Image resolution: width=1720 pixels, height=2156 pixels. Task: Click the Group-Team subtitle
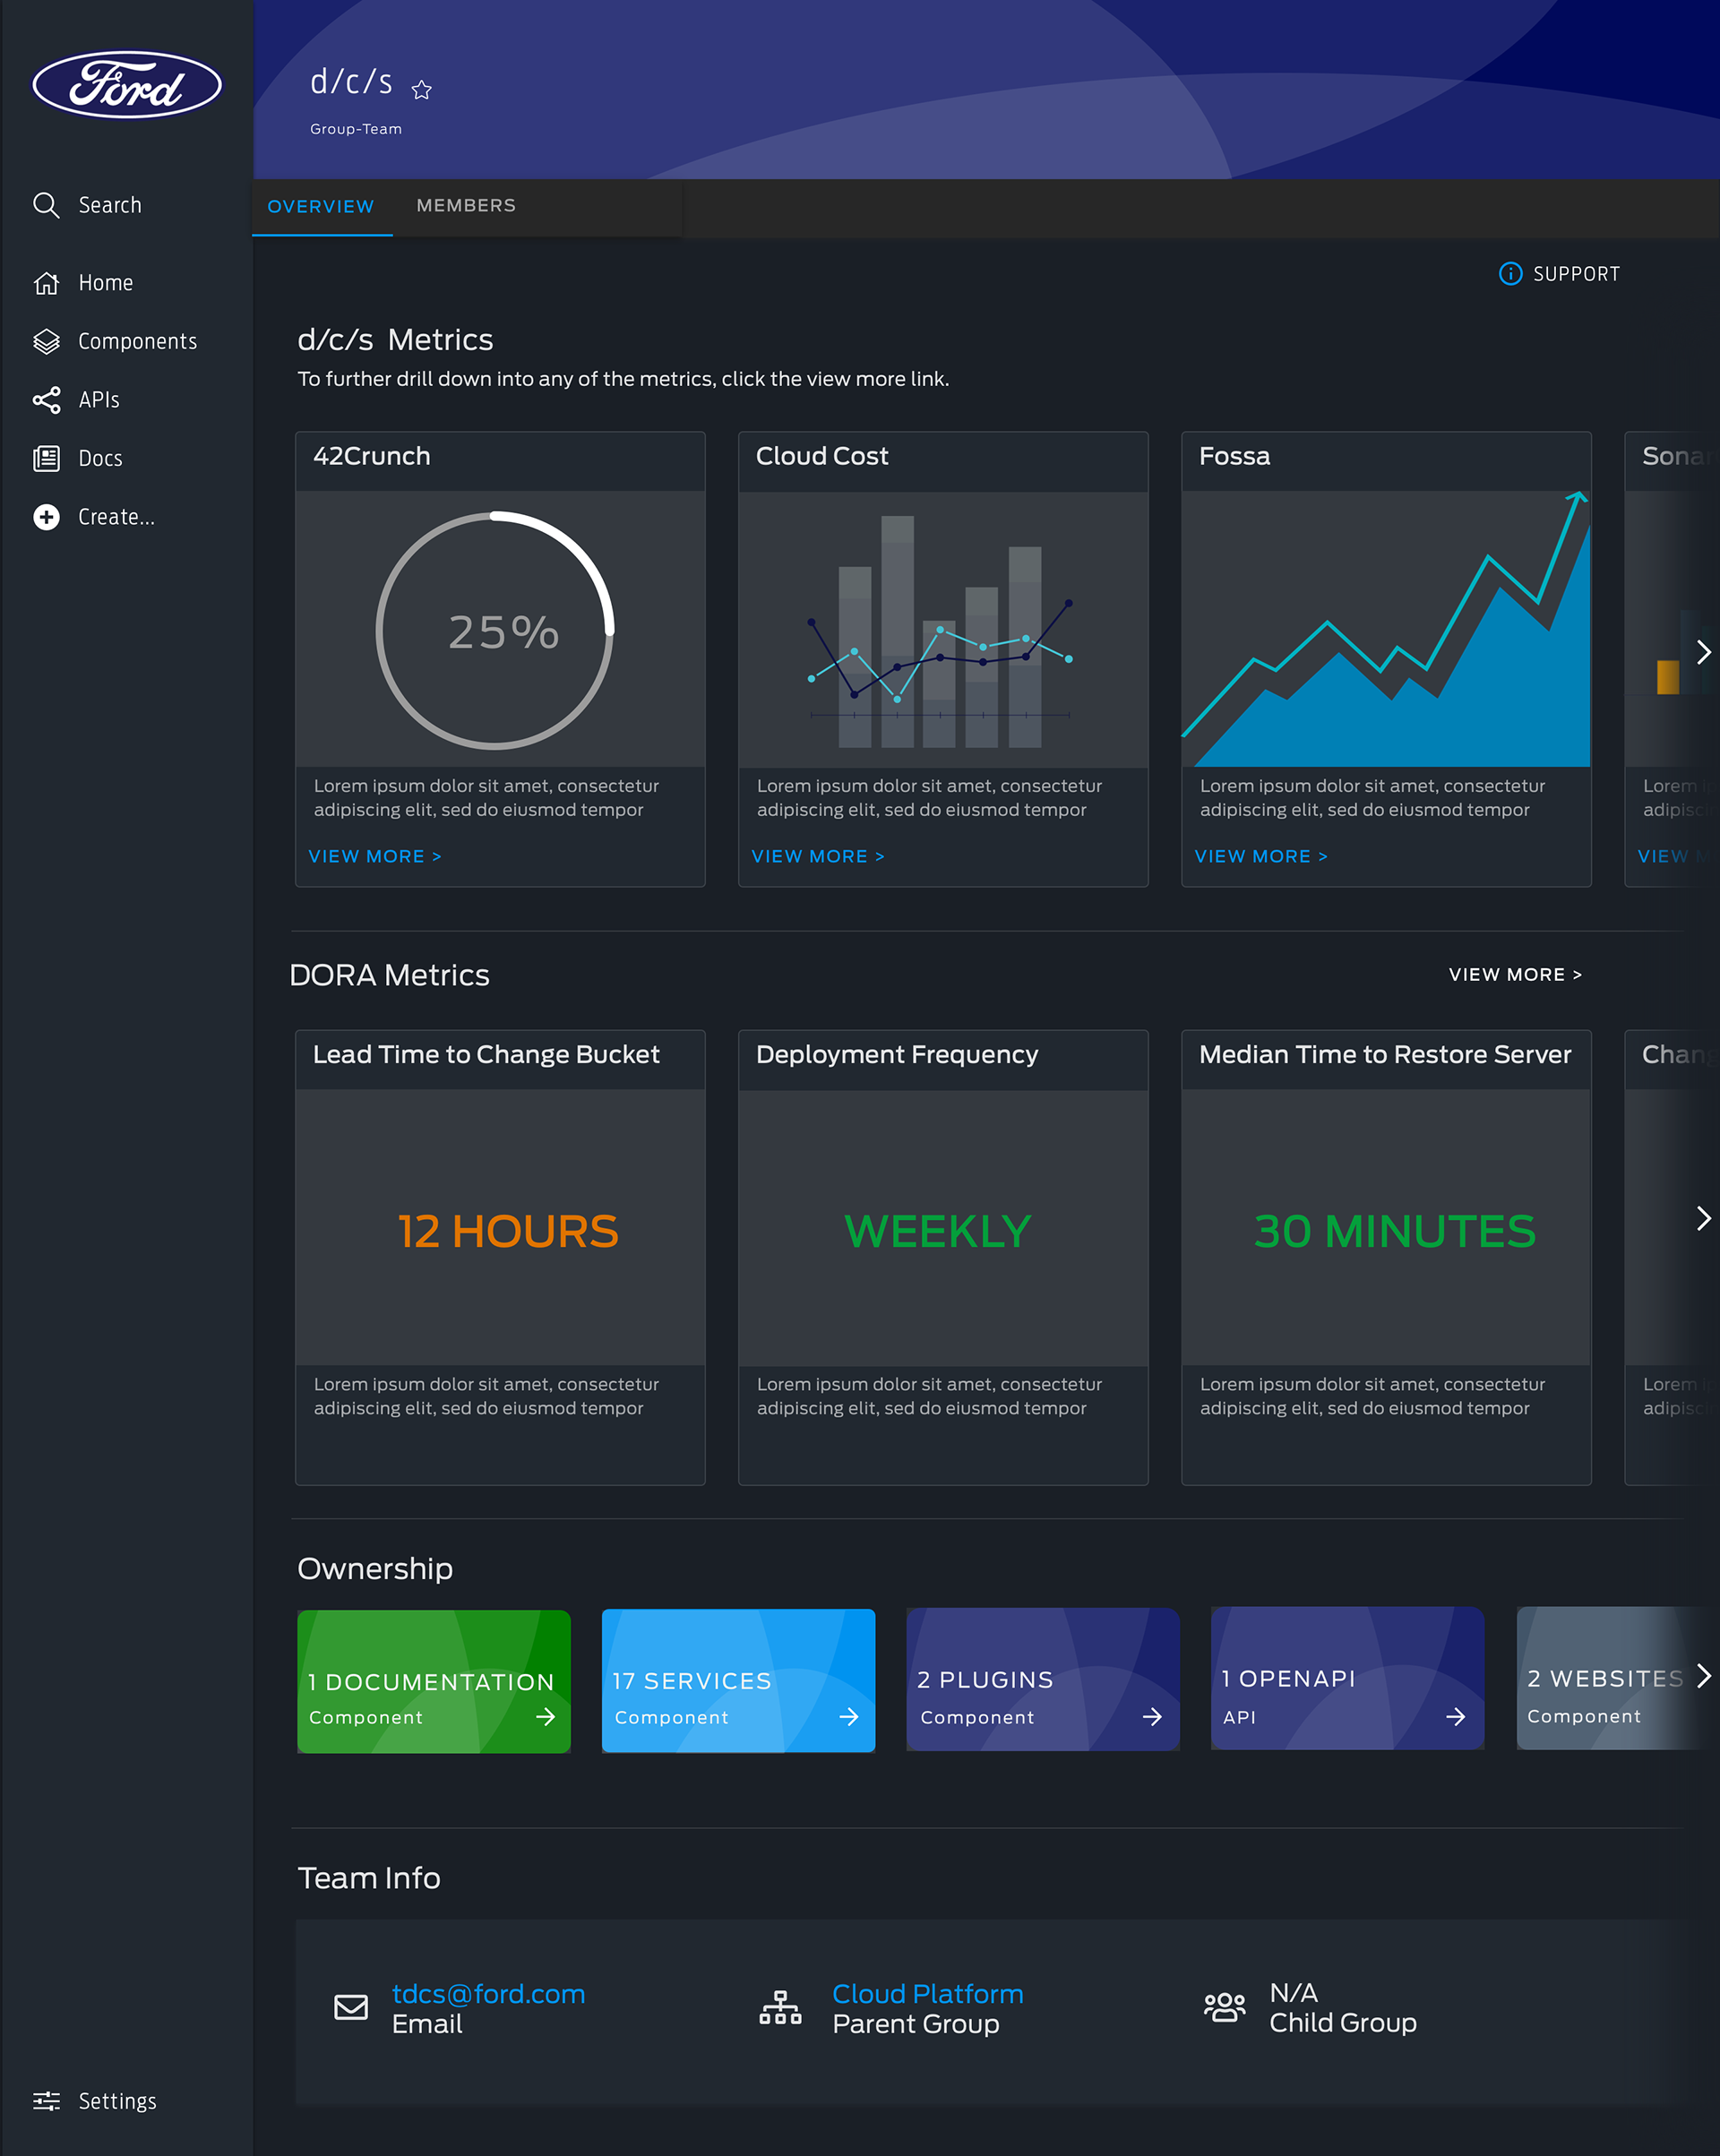point(356,129)
